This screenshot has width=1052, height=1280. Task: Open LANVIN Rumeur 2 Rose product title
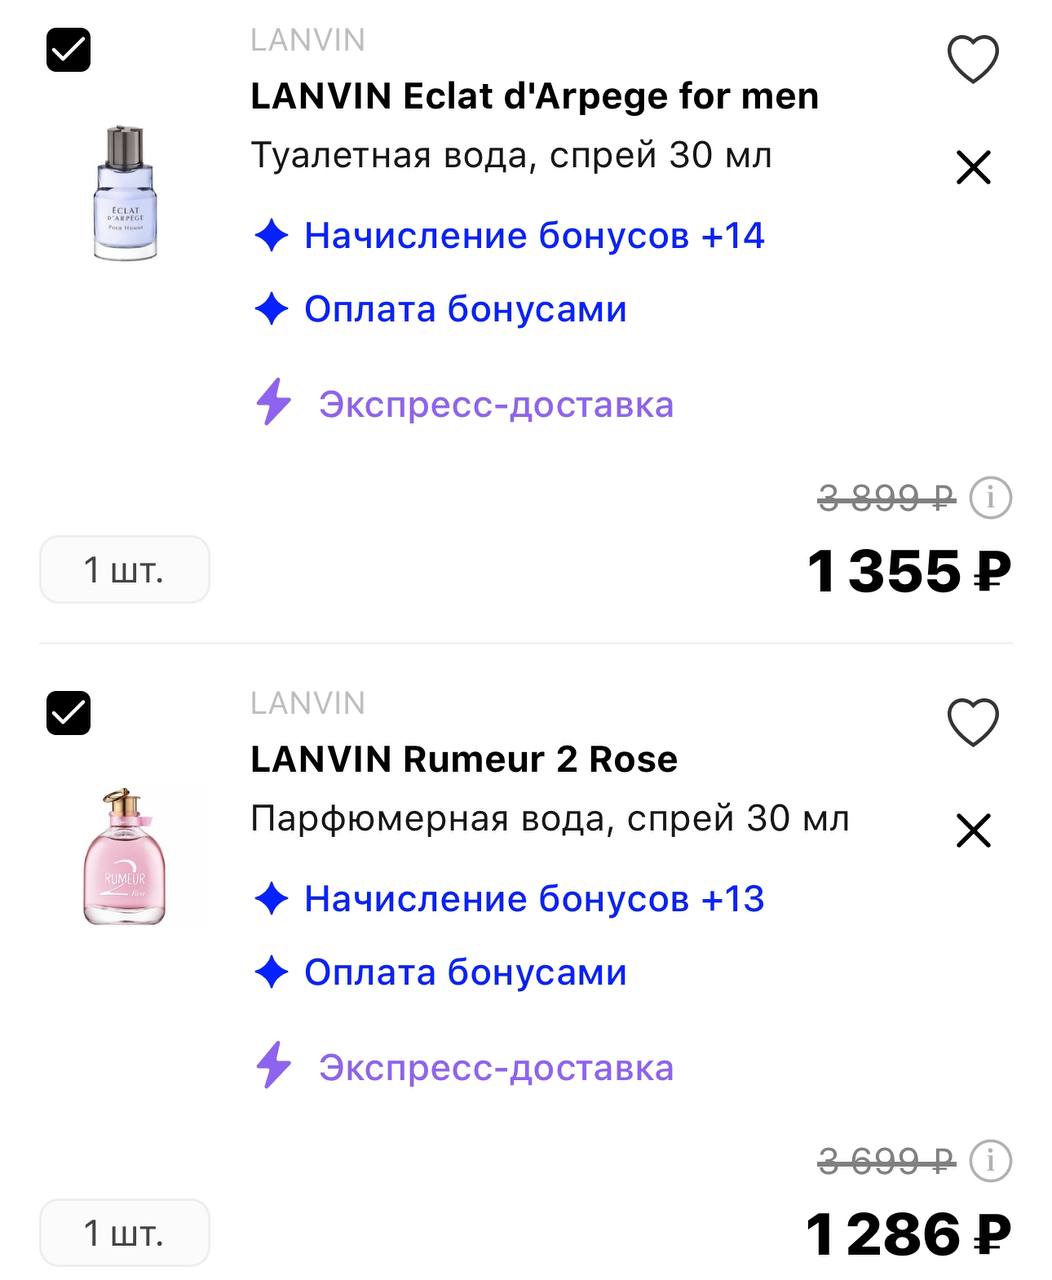[464, 759]
